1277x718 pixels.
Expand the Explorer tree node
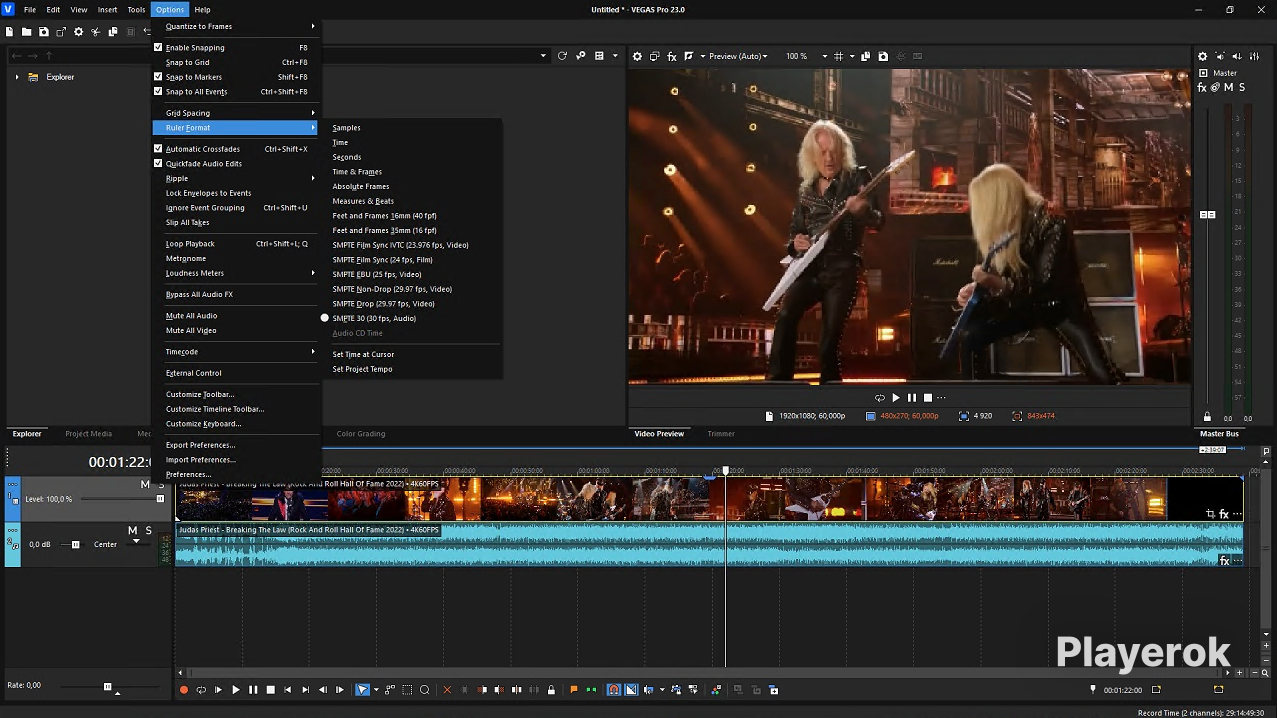pyautogui.click(x=17, y=77)
